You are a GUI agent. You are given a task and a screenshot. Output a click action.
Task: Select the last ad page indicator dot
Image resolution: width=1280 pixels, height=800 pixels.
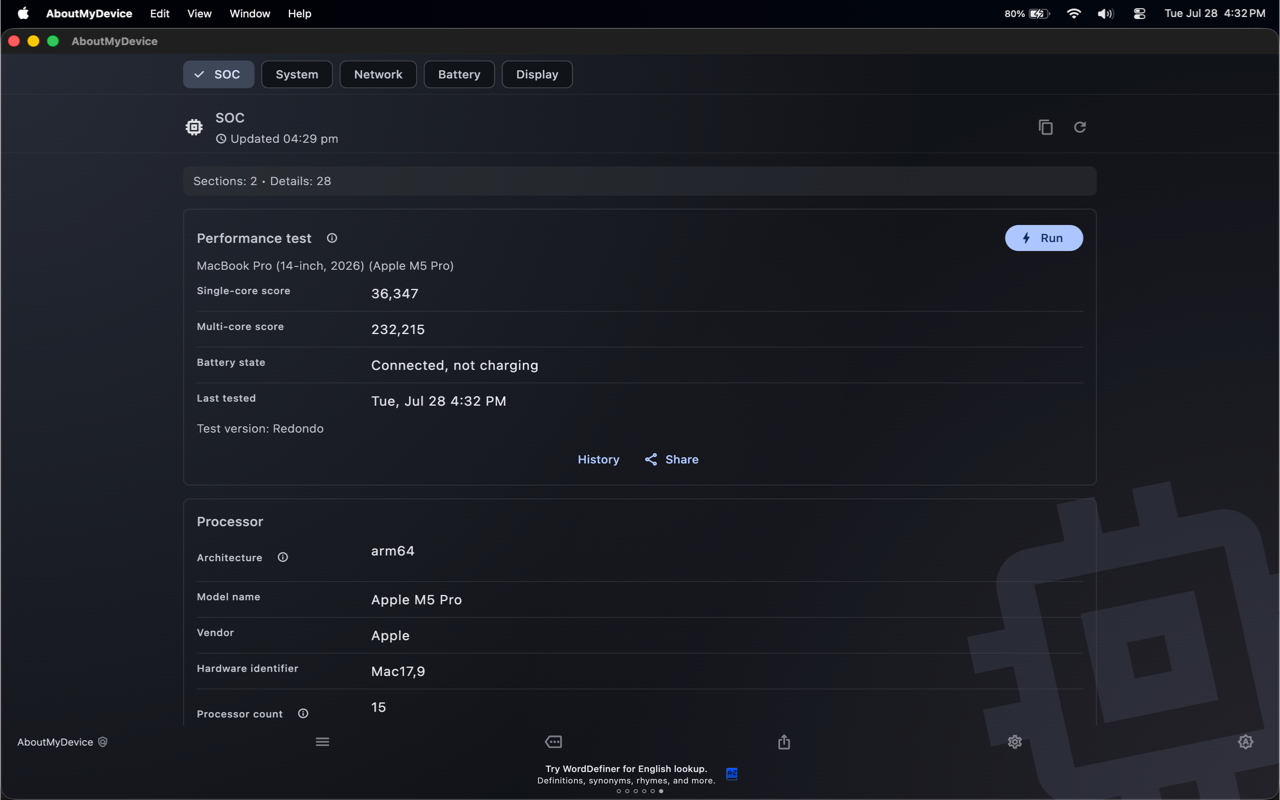coord(661,791)
